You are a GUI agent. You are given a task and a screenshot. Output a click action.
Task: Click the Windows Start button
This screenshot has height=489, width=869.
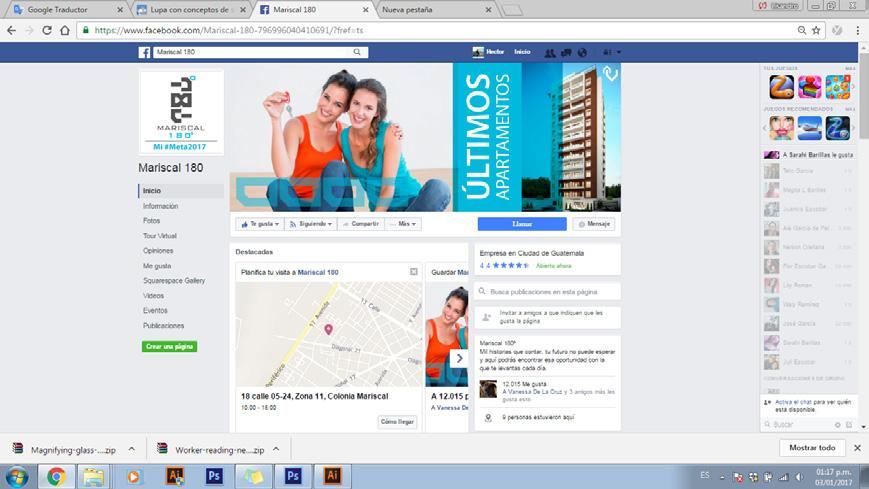17,477
